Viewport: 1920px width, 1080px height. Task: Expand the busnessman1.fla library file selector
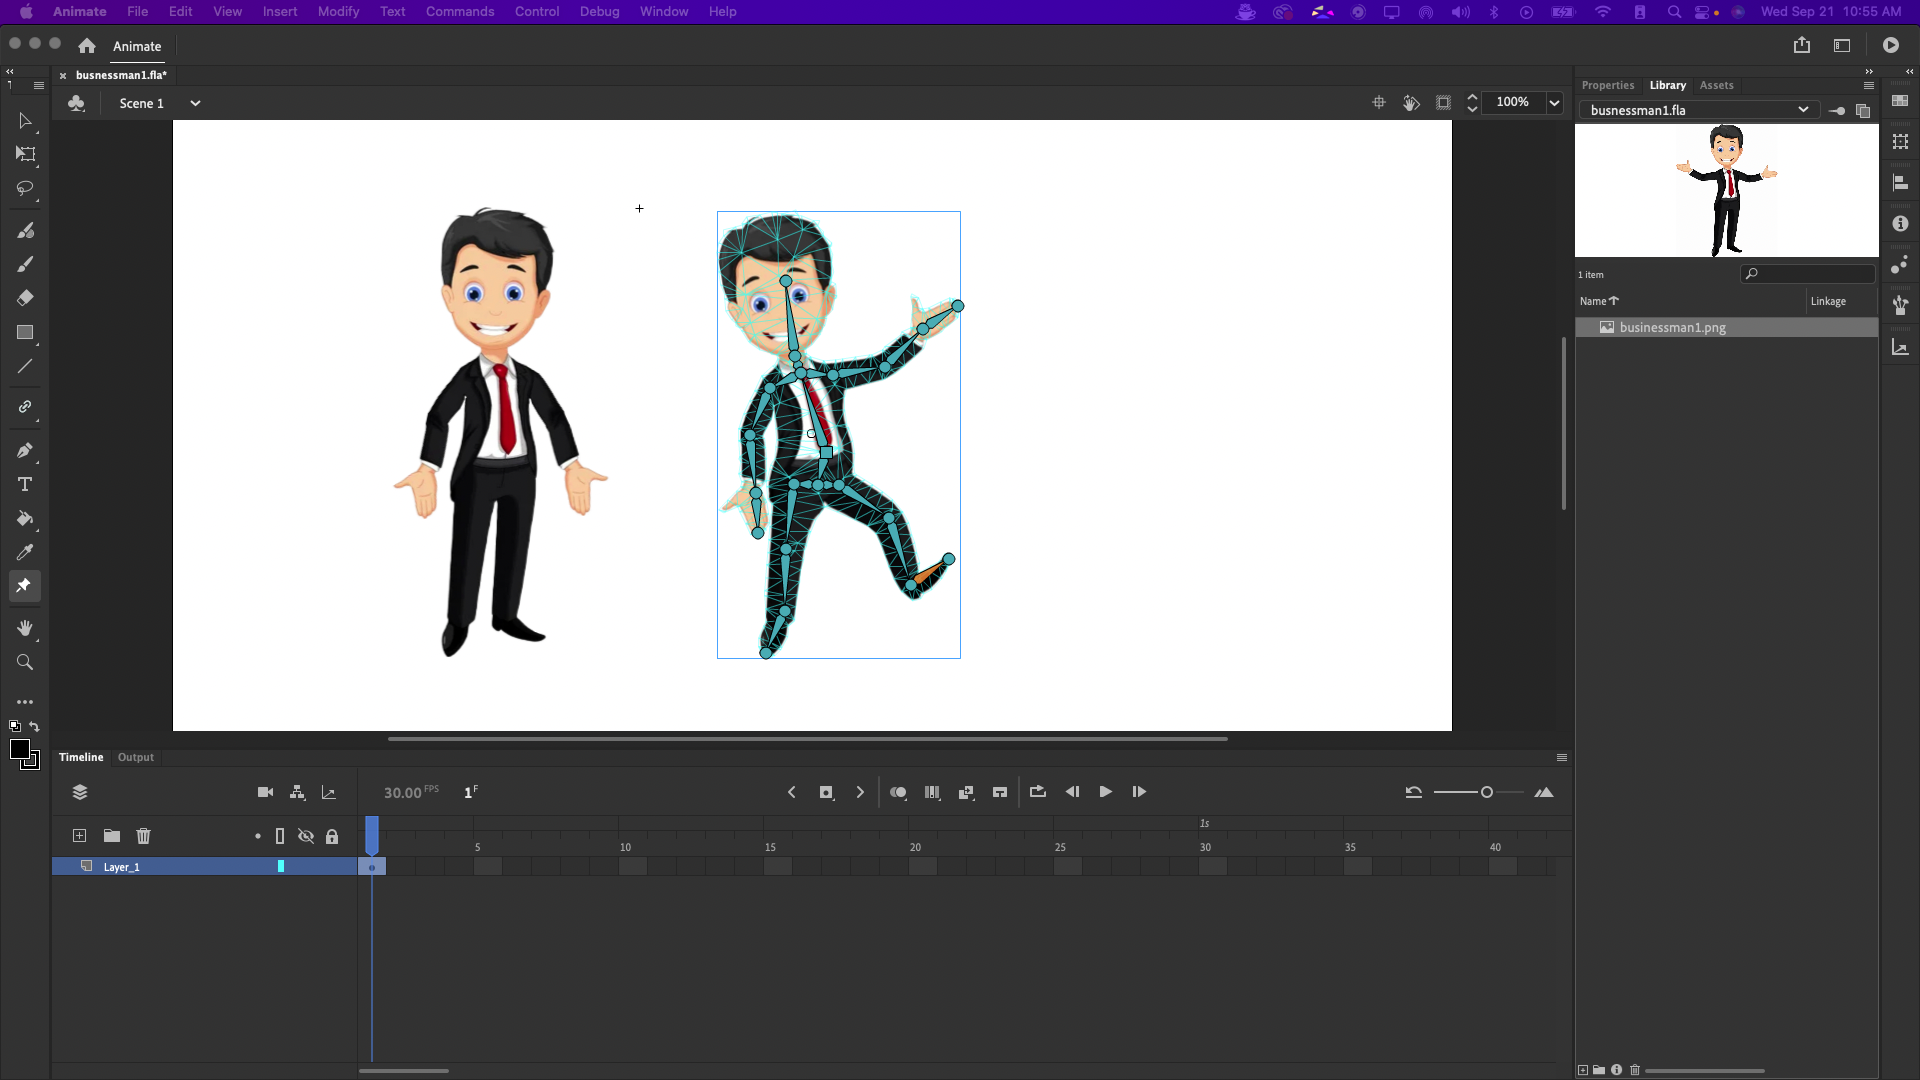(x=1804, y=110)
